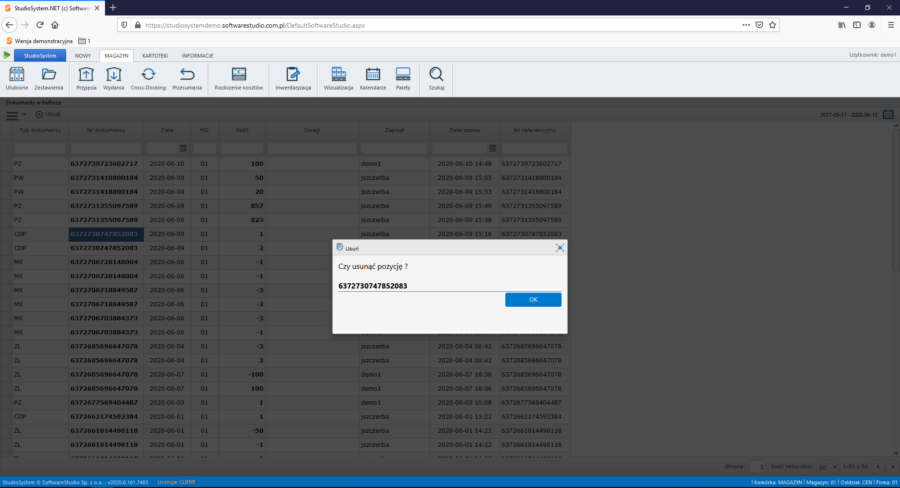Image resolution: width=900 pixels, height=488 pixels.
Task: Sort by Ilość column header
Action: (x=242, y=130)
